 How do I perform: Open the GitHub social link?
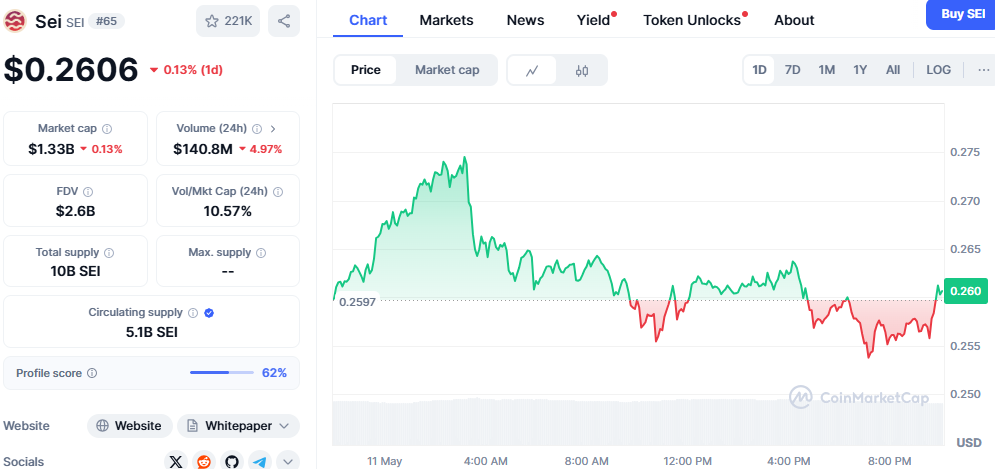(x=232, y=461)
